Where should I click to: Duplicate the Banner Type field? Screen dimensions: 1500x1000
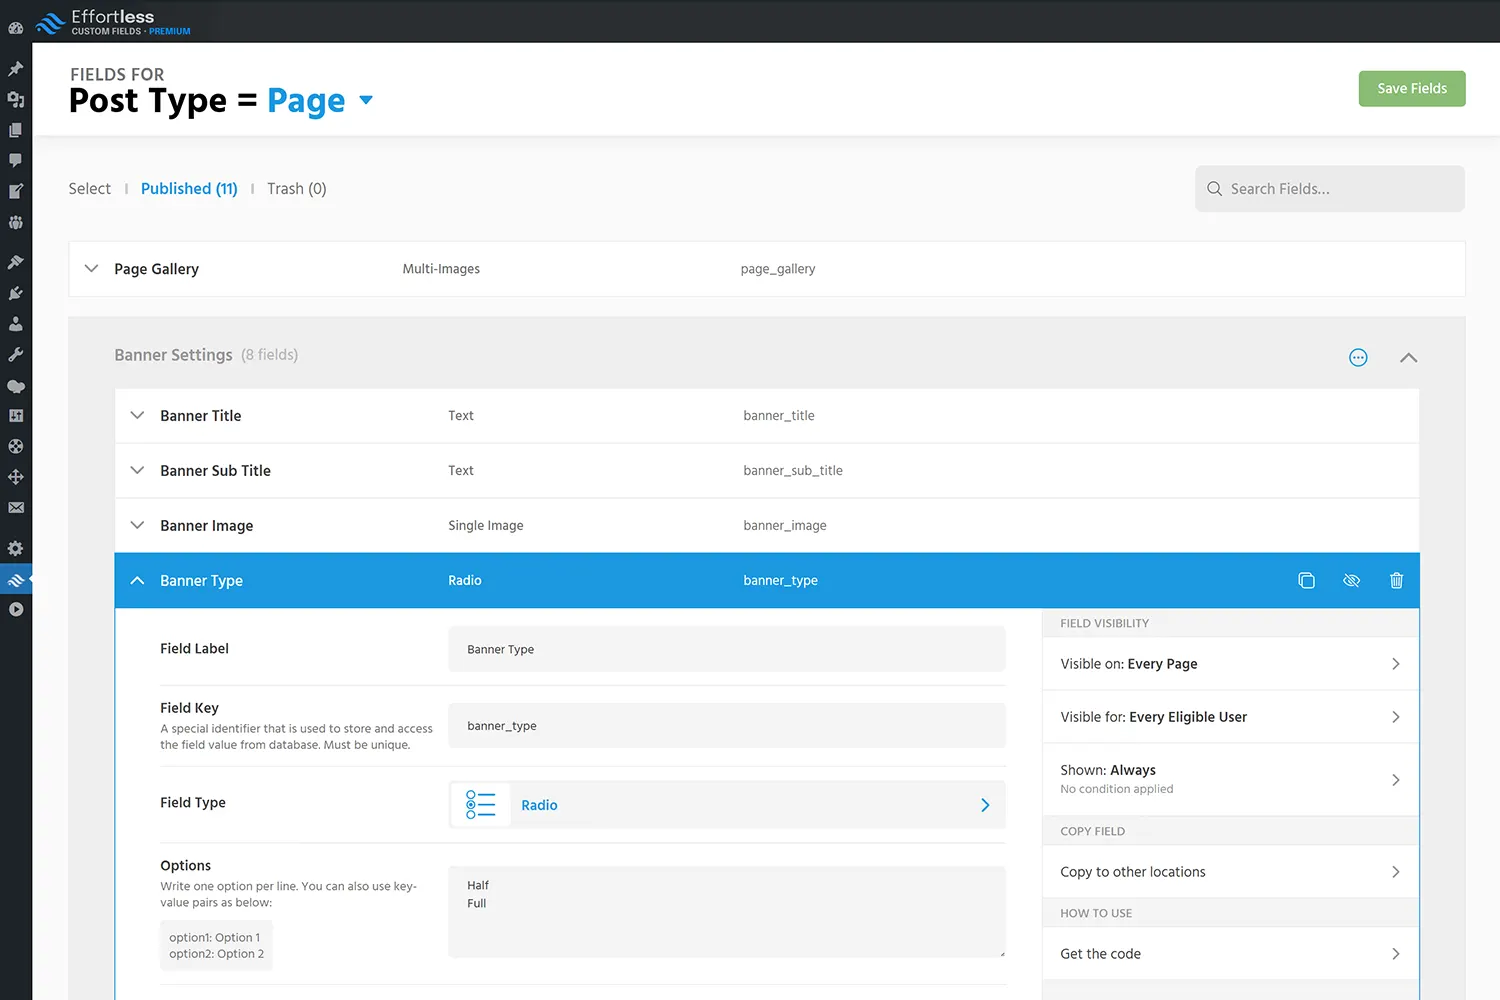coord(1306,581)
